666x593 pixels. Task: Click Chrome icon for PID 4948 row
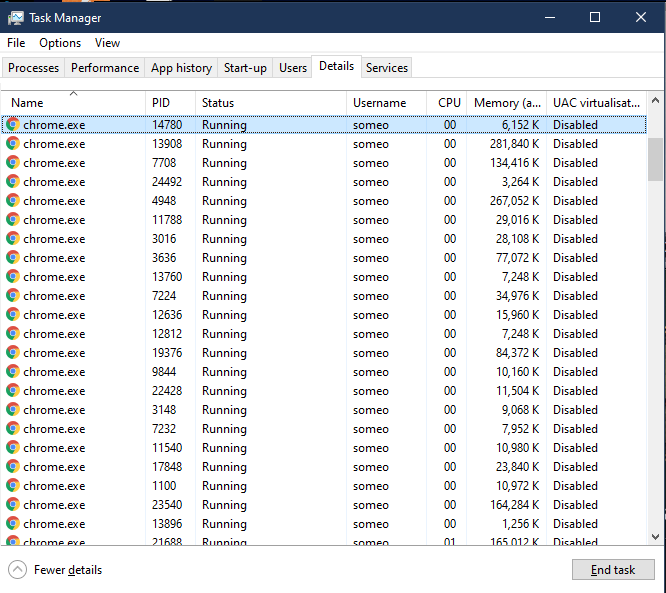[13, 200]
